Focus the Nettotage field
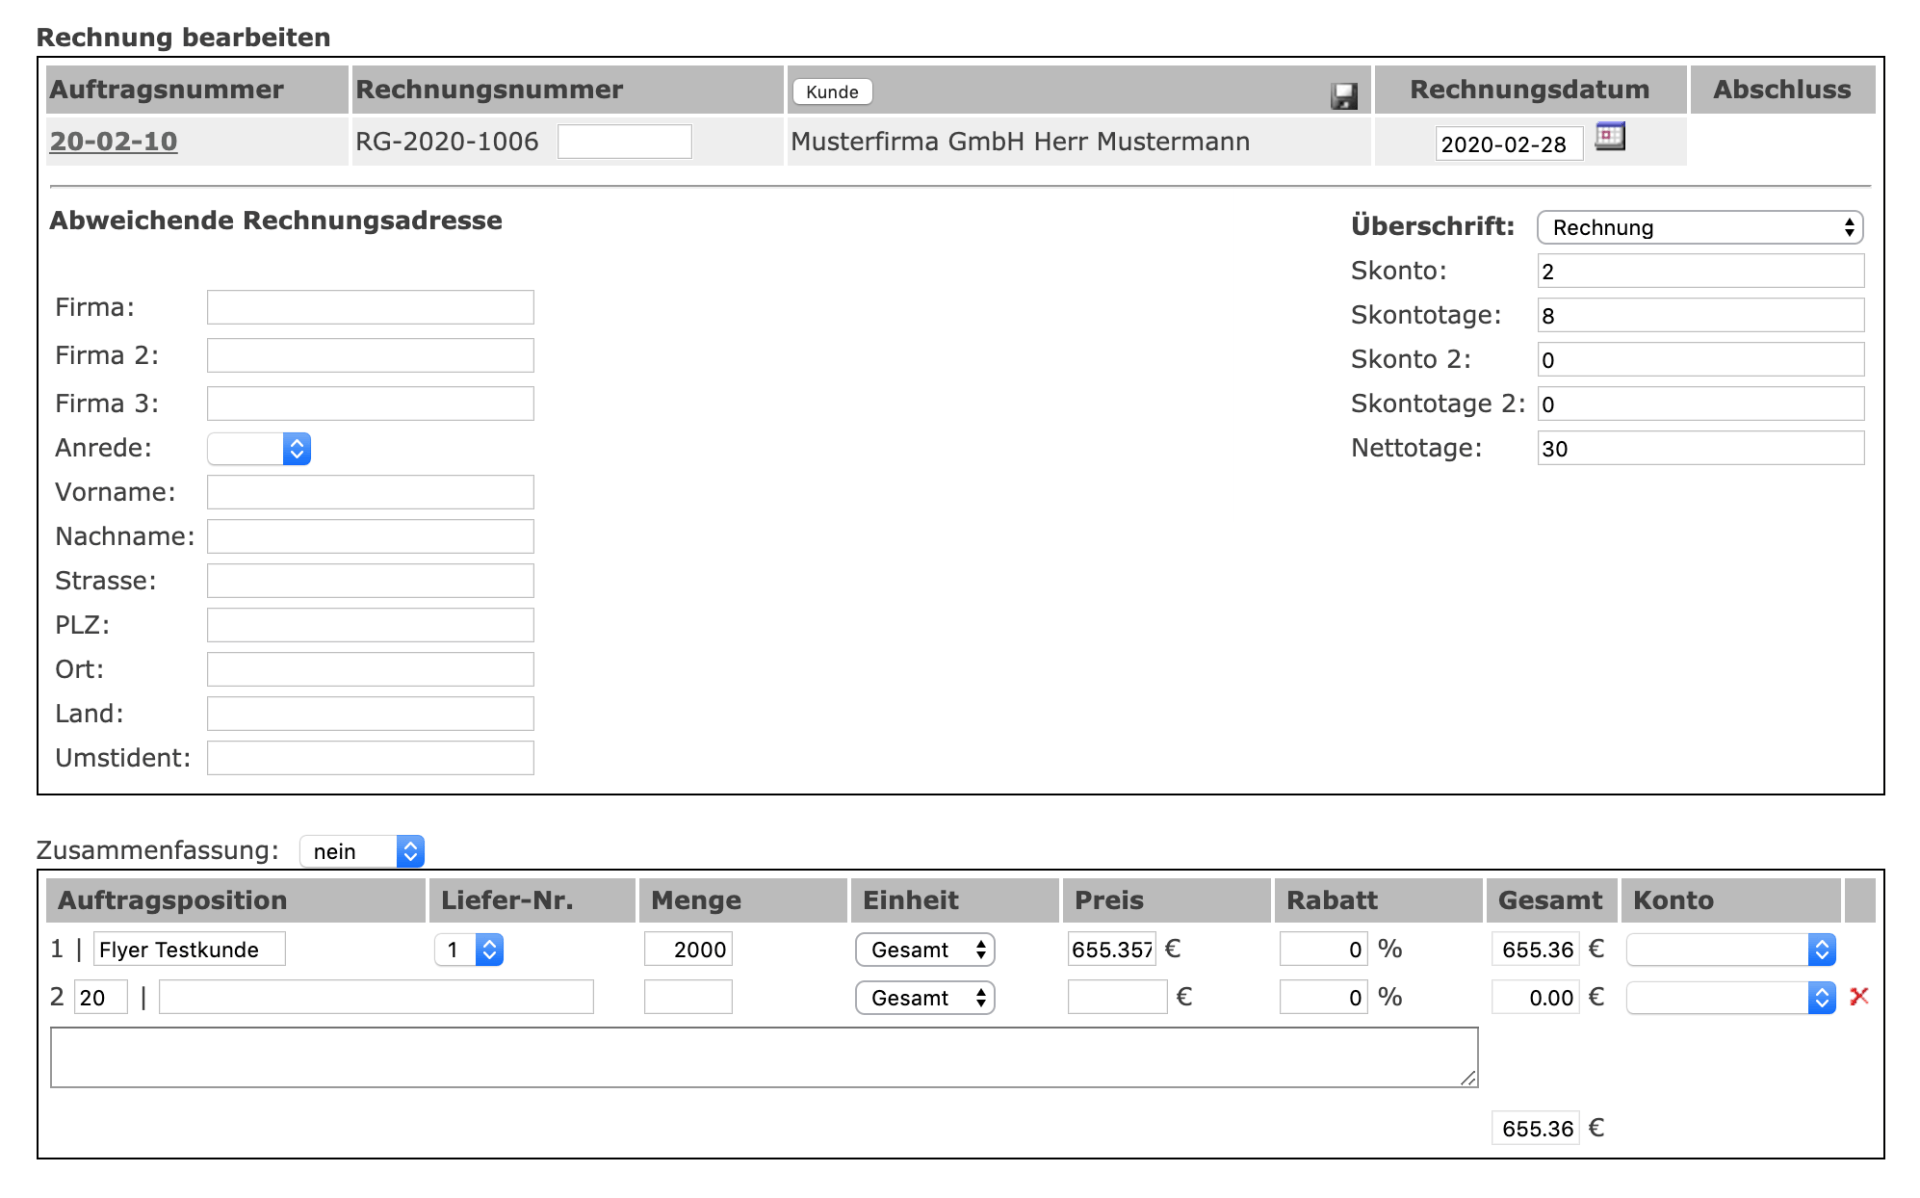The image size is (1920, 1198). (x=1699, y=448)
